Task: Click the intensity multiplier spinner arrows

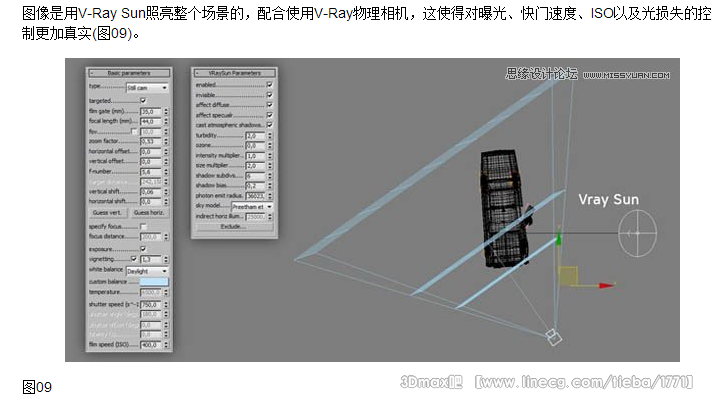Action: click(270, 156)
